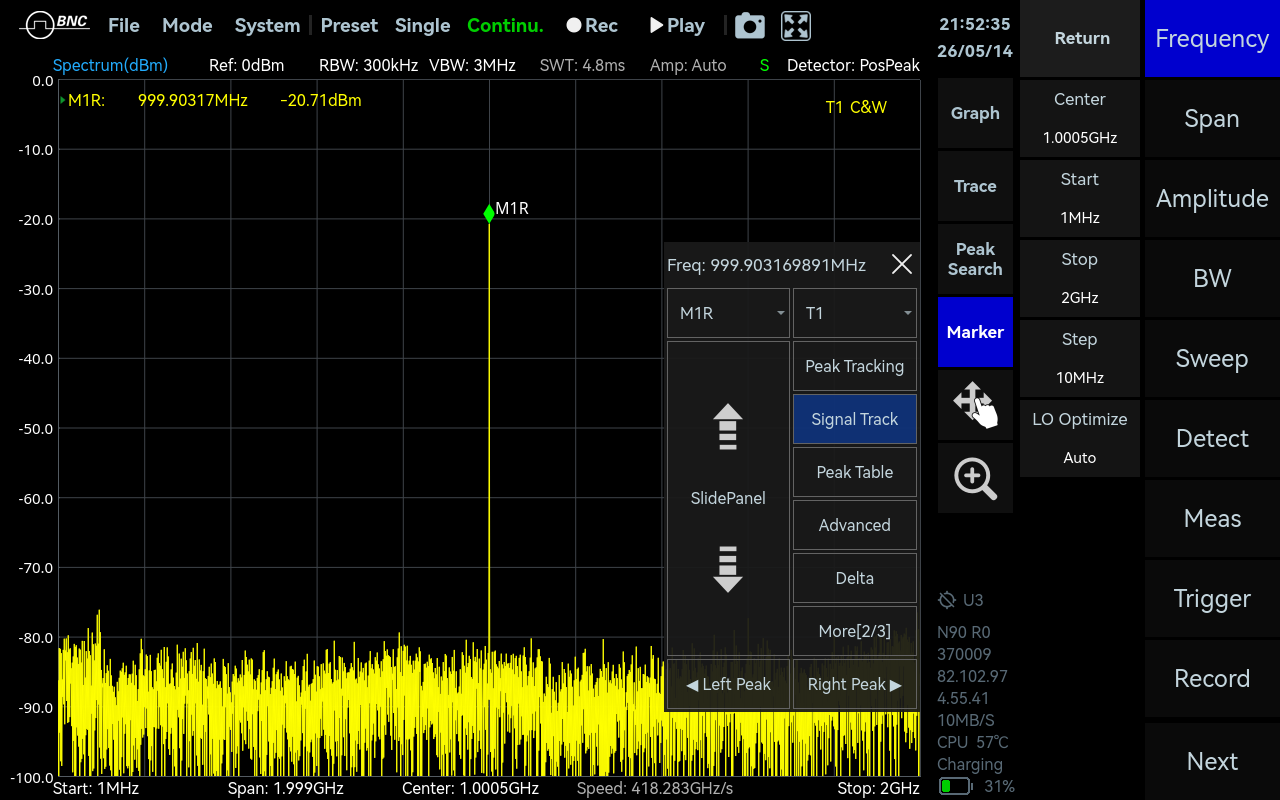Edit the Stop frequency 2GHz field
1280x800 pixels.
coord(1080,278)
